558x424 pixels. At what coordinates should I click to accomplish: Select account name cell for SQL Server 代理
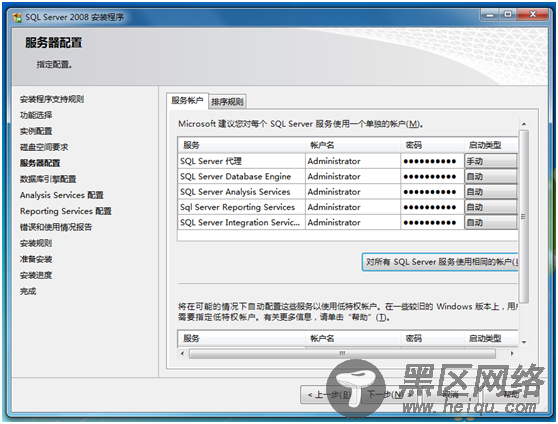[353, 161]
